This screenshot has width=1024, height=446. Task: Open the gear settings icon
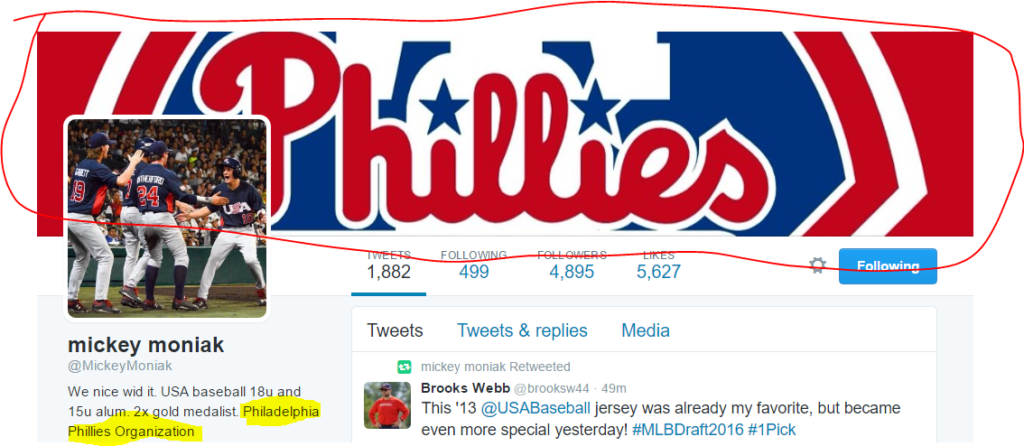[x=817, y=265]
